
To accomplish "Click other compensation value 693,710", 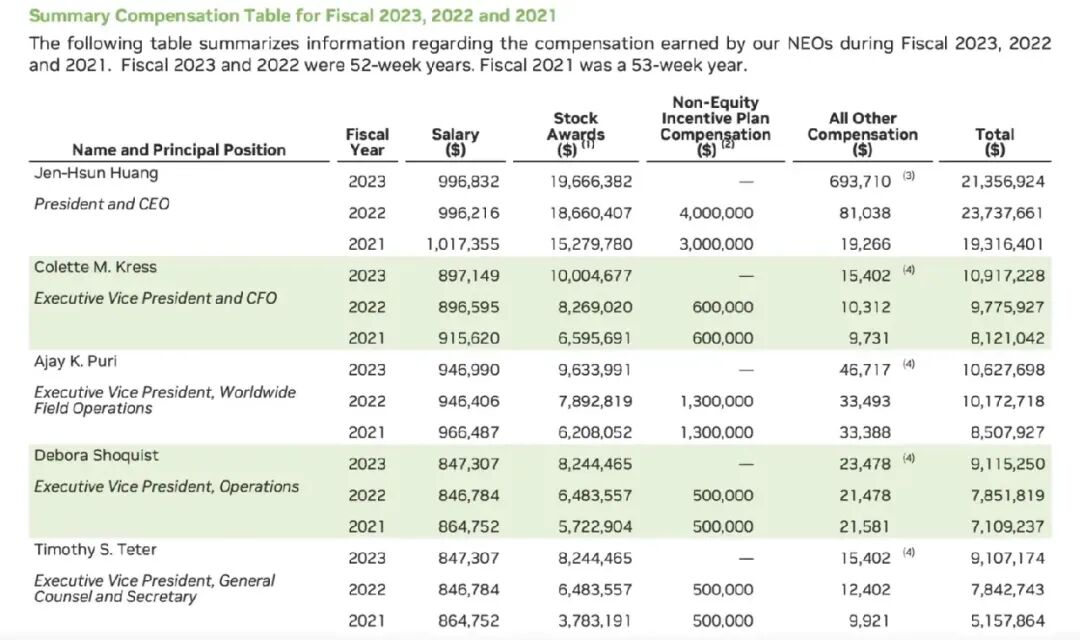I will point(860,182).
